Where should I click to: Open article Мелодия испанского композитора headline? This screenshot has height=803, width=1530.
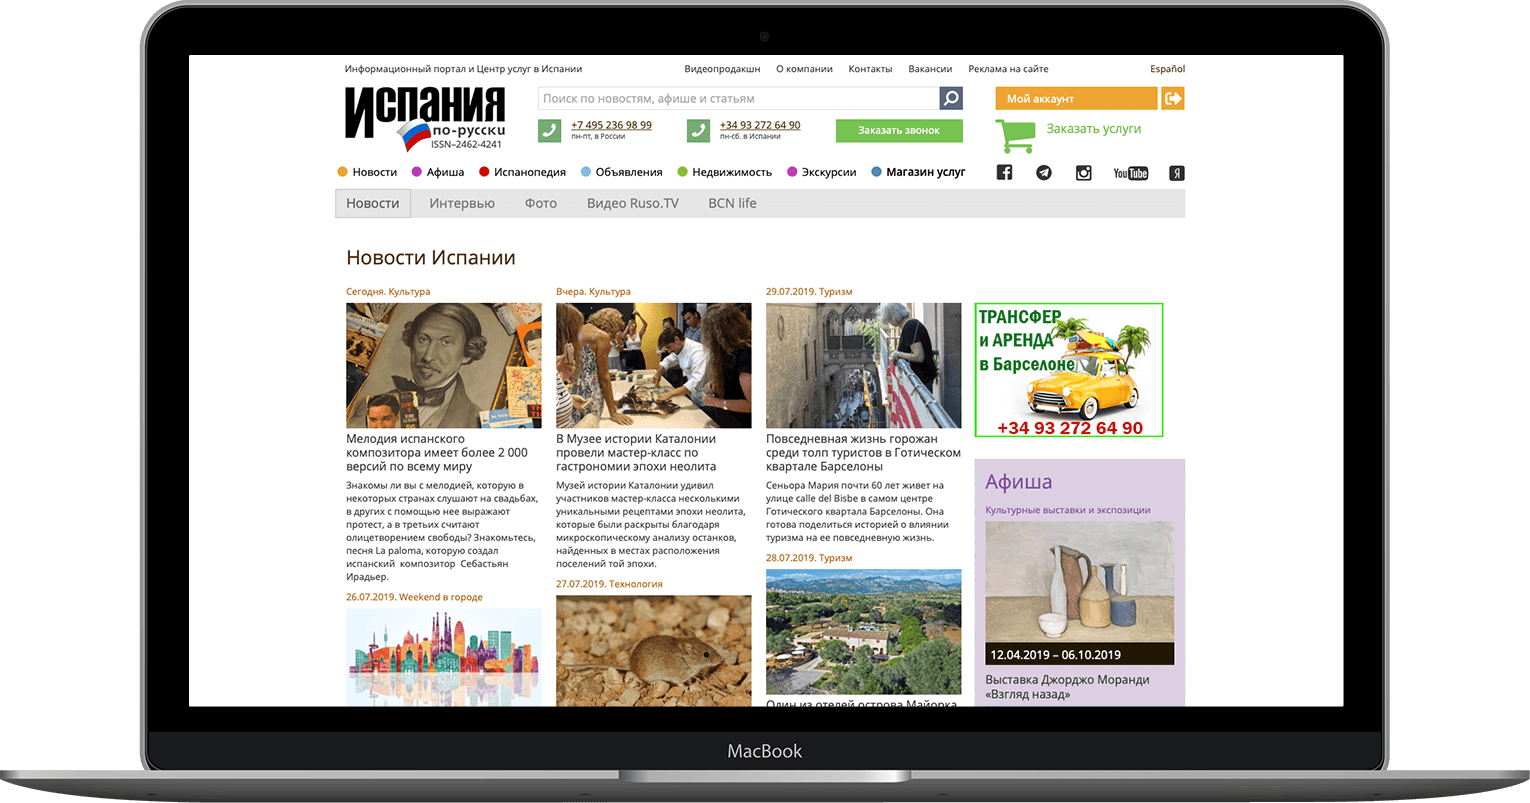(x=437, y=453)
